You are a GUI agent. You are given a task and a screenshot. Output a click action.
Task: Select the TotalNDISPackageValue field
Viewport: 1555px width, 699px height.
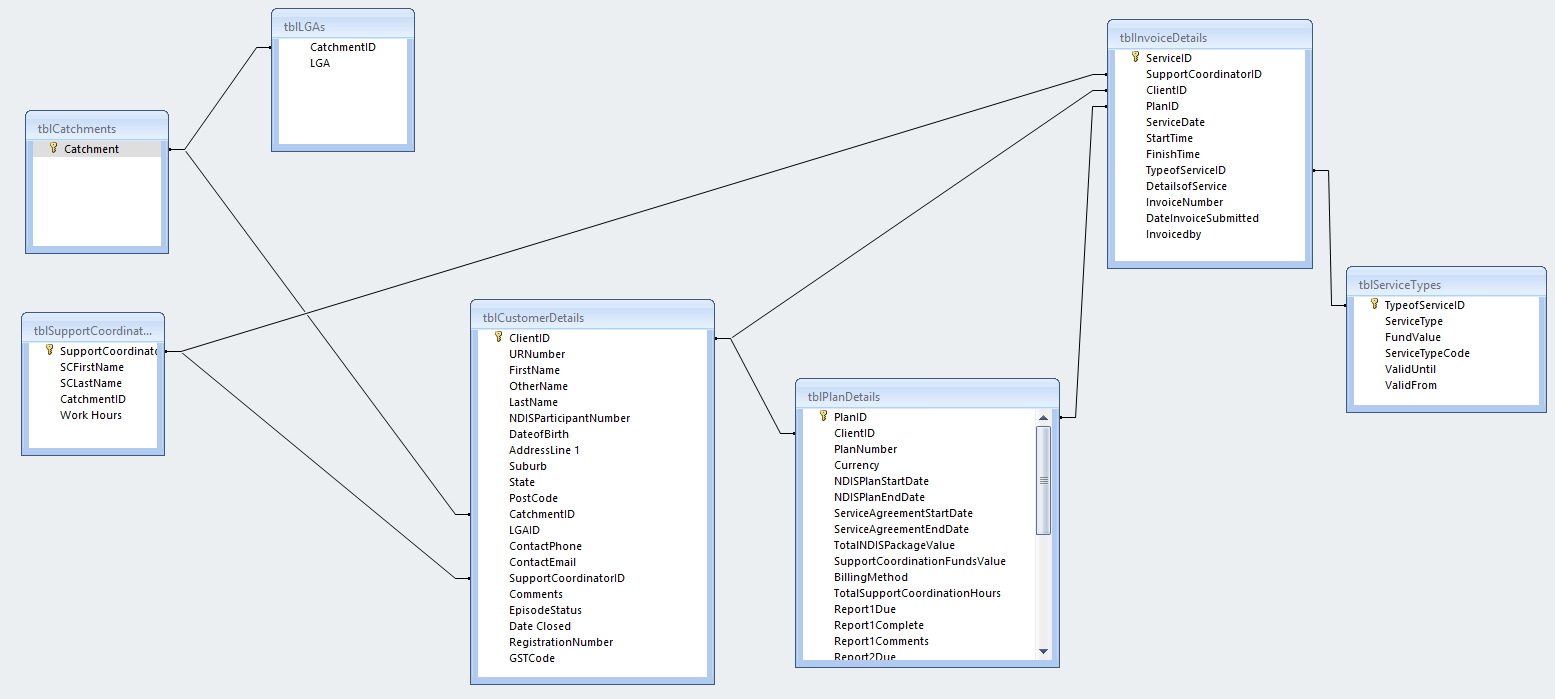pos(894,545)
